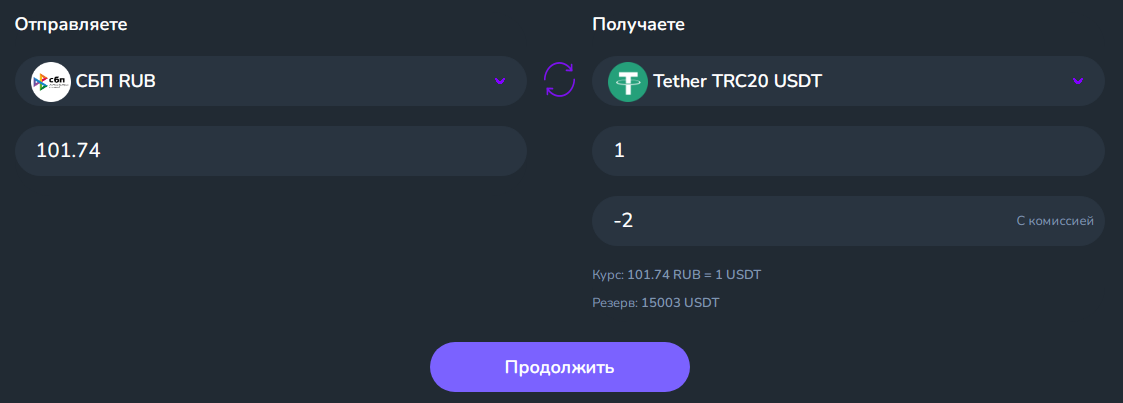Click the СБП logo icon
1123x403 pixels.
[x=51, y=82]
